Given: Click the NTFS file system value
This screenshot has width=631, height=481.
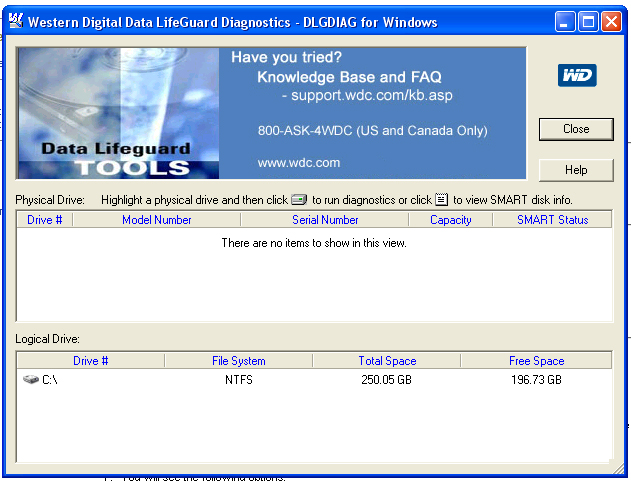Looking at the screenshot, I should coord(239,380).
